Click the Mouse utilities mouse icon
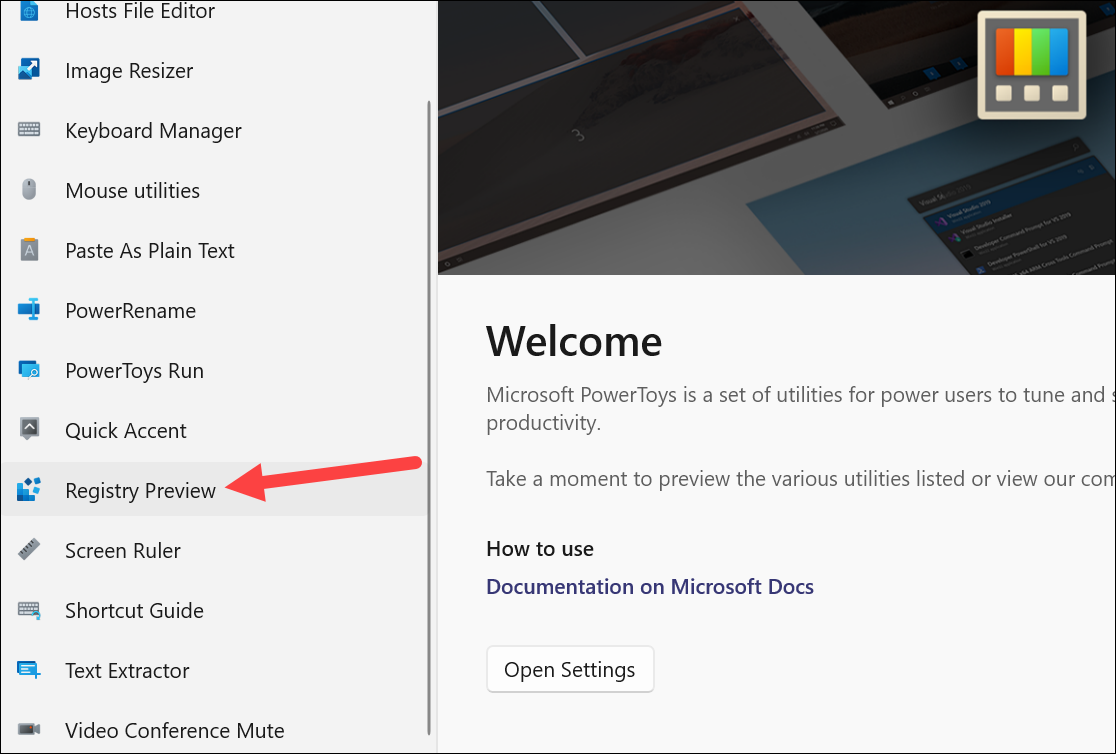1116x754 pixels. (29, 189)
